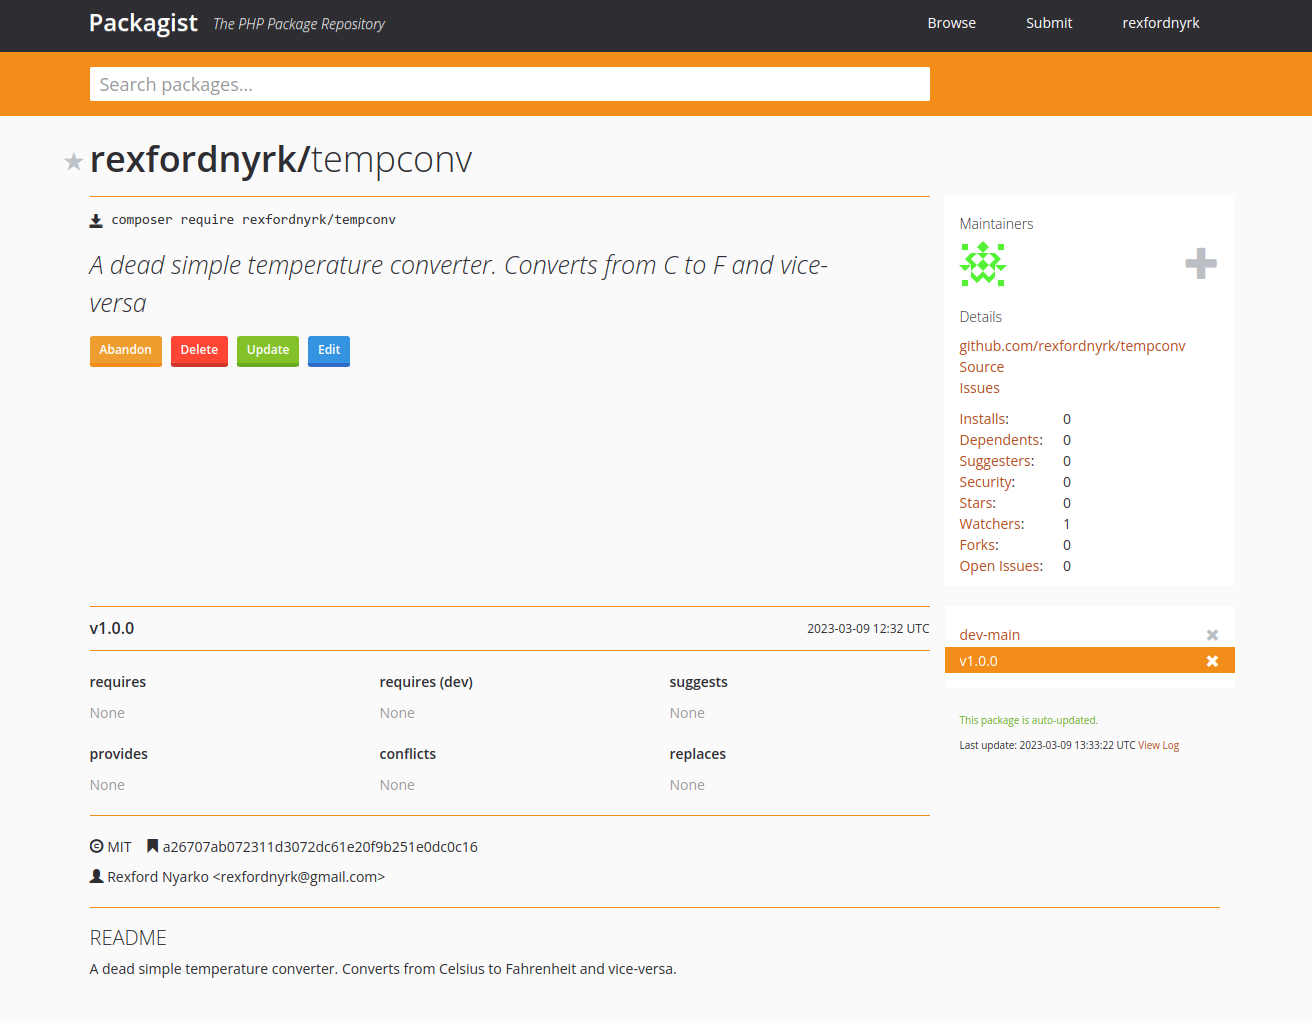Click the 'This package is auto-updated.' notice

tap(1028, 720)
